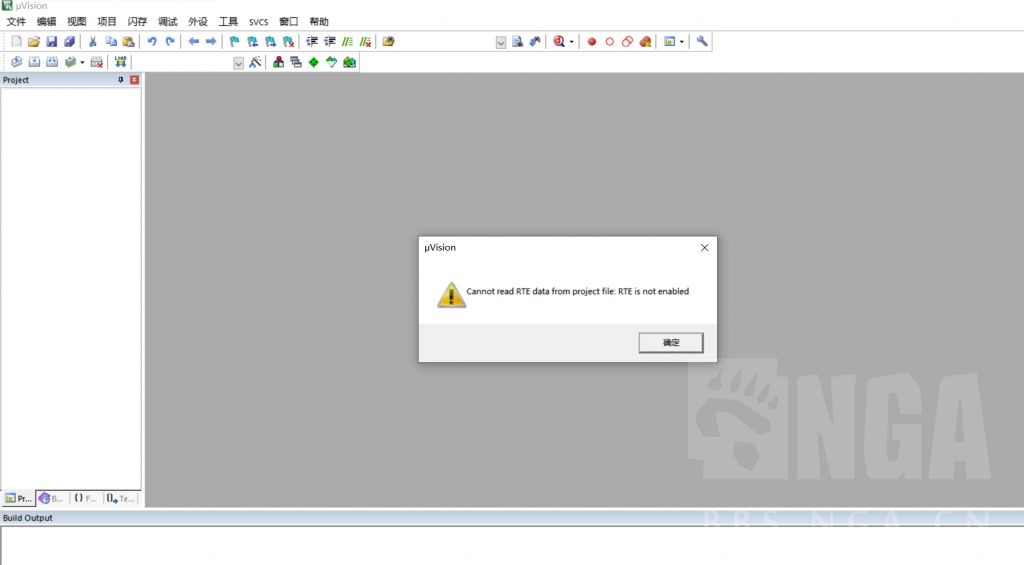Undo the last action with the toolbar arrow
This screenshot has width=1024, height=565.
pos(152,42)
